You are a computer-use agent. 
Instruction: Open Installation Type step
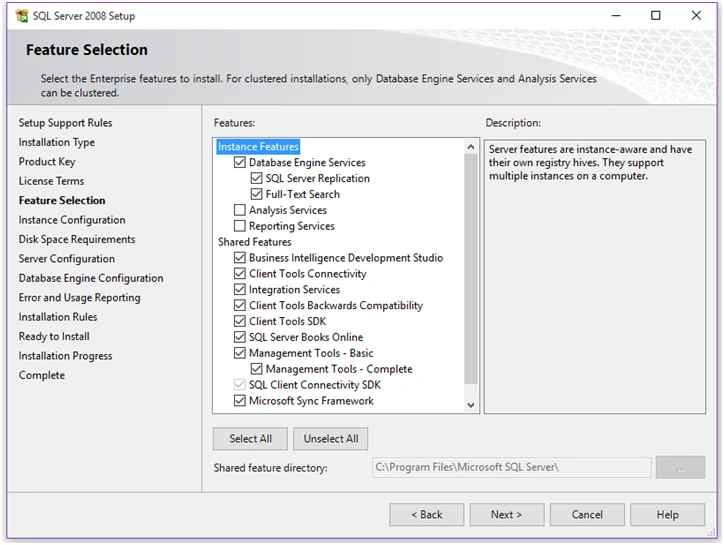point(57,142)
